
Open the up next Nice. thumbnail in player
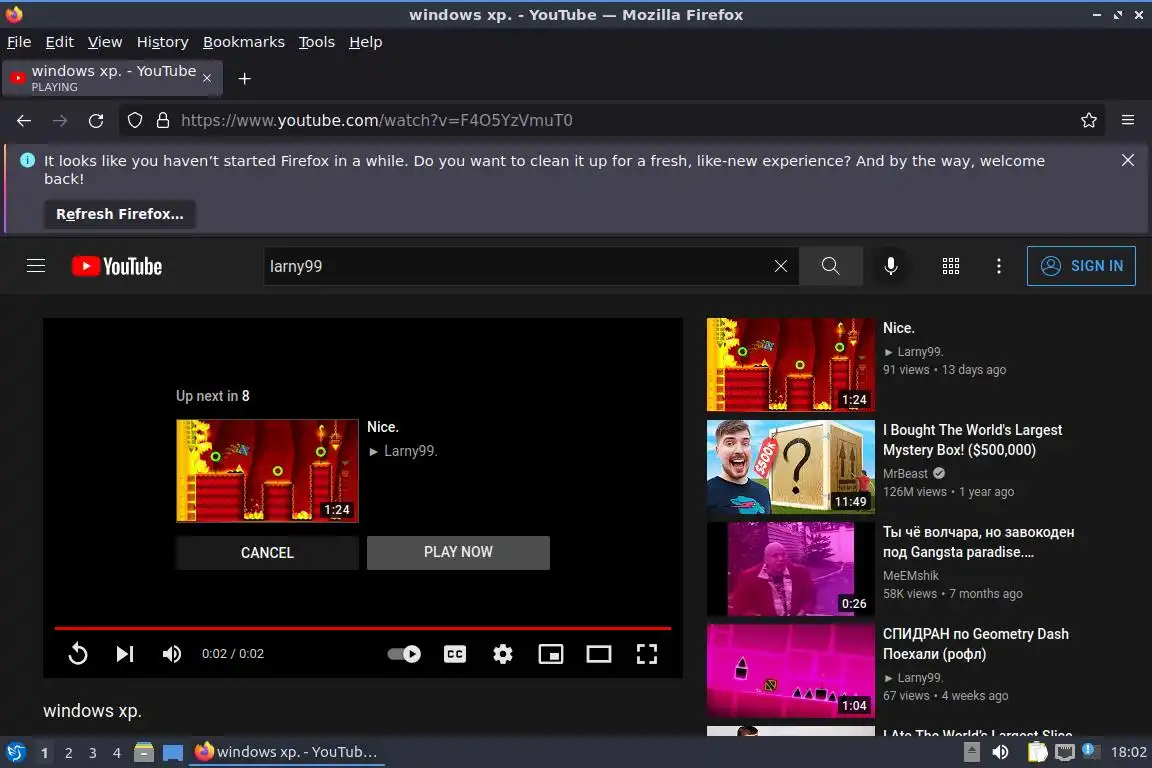[267, 470]
